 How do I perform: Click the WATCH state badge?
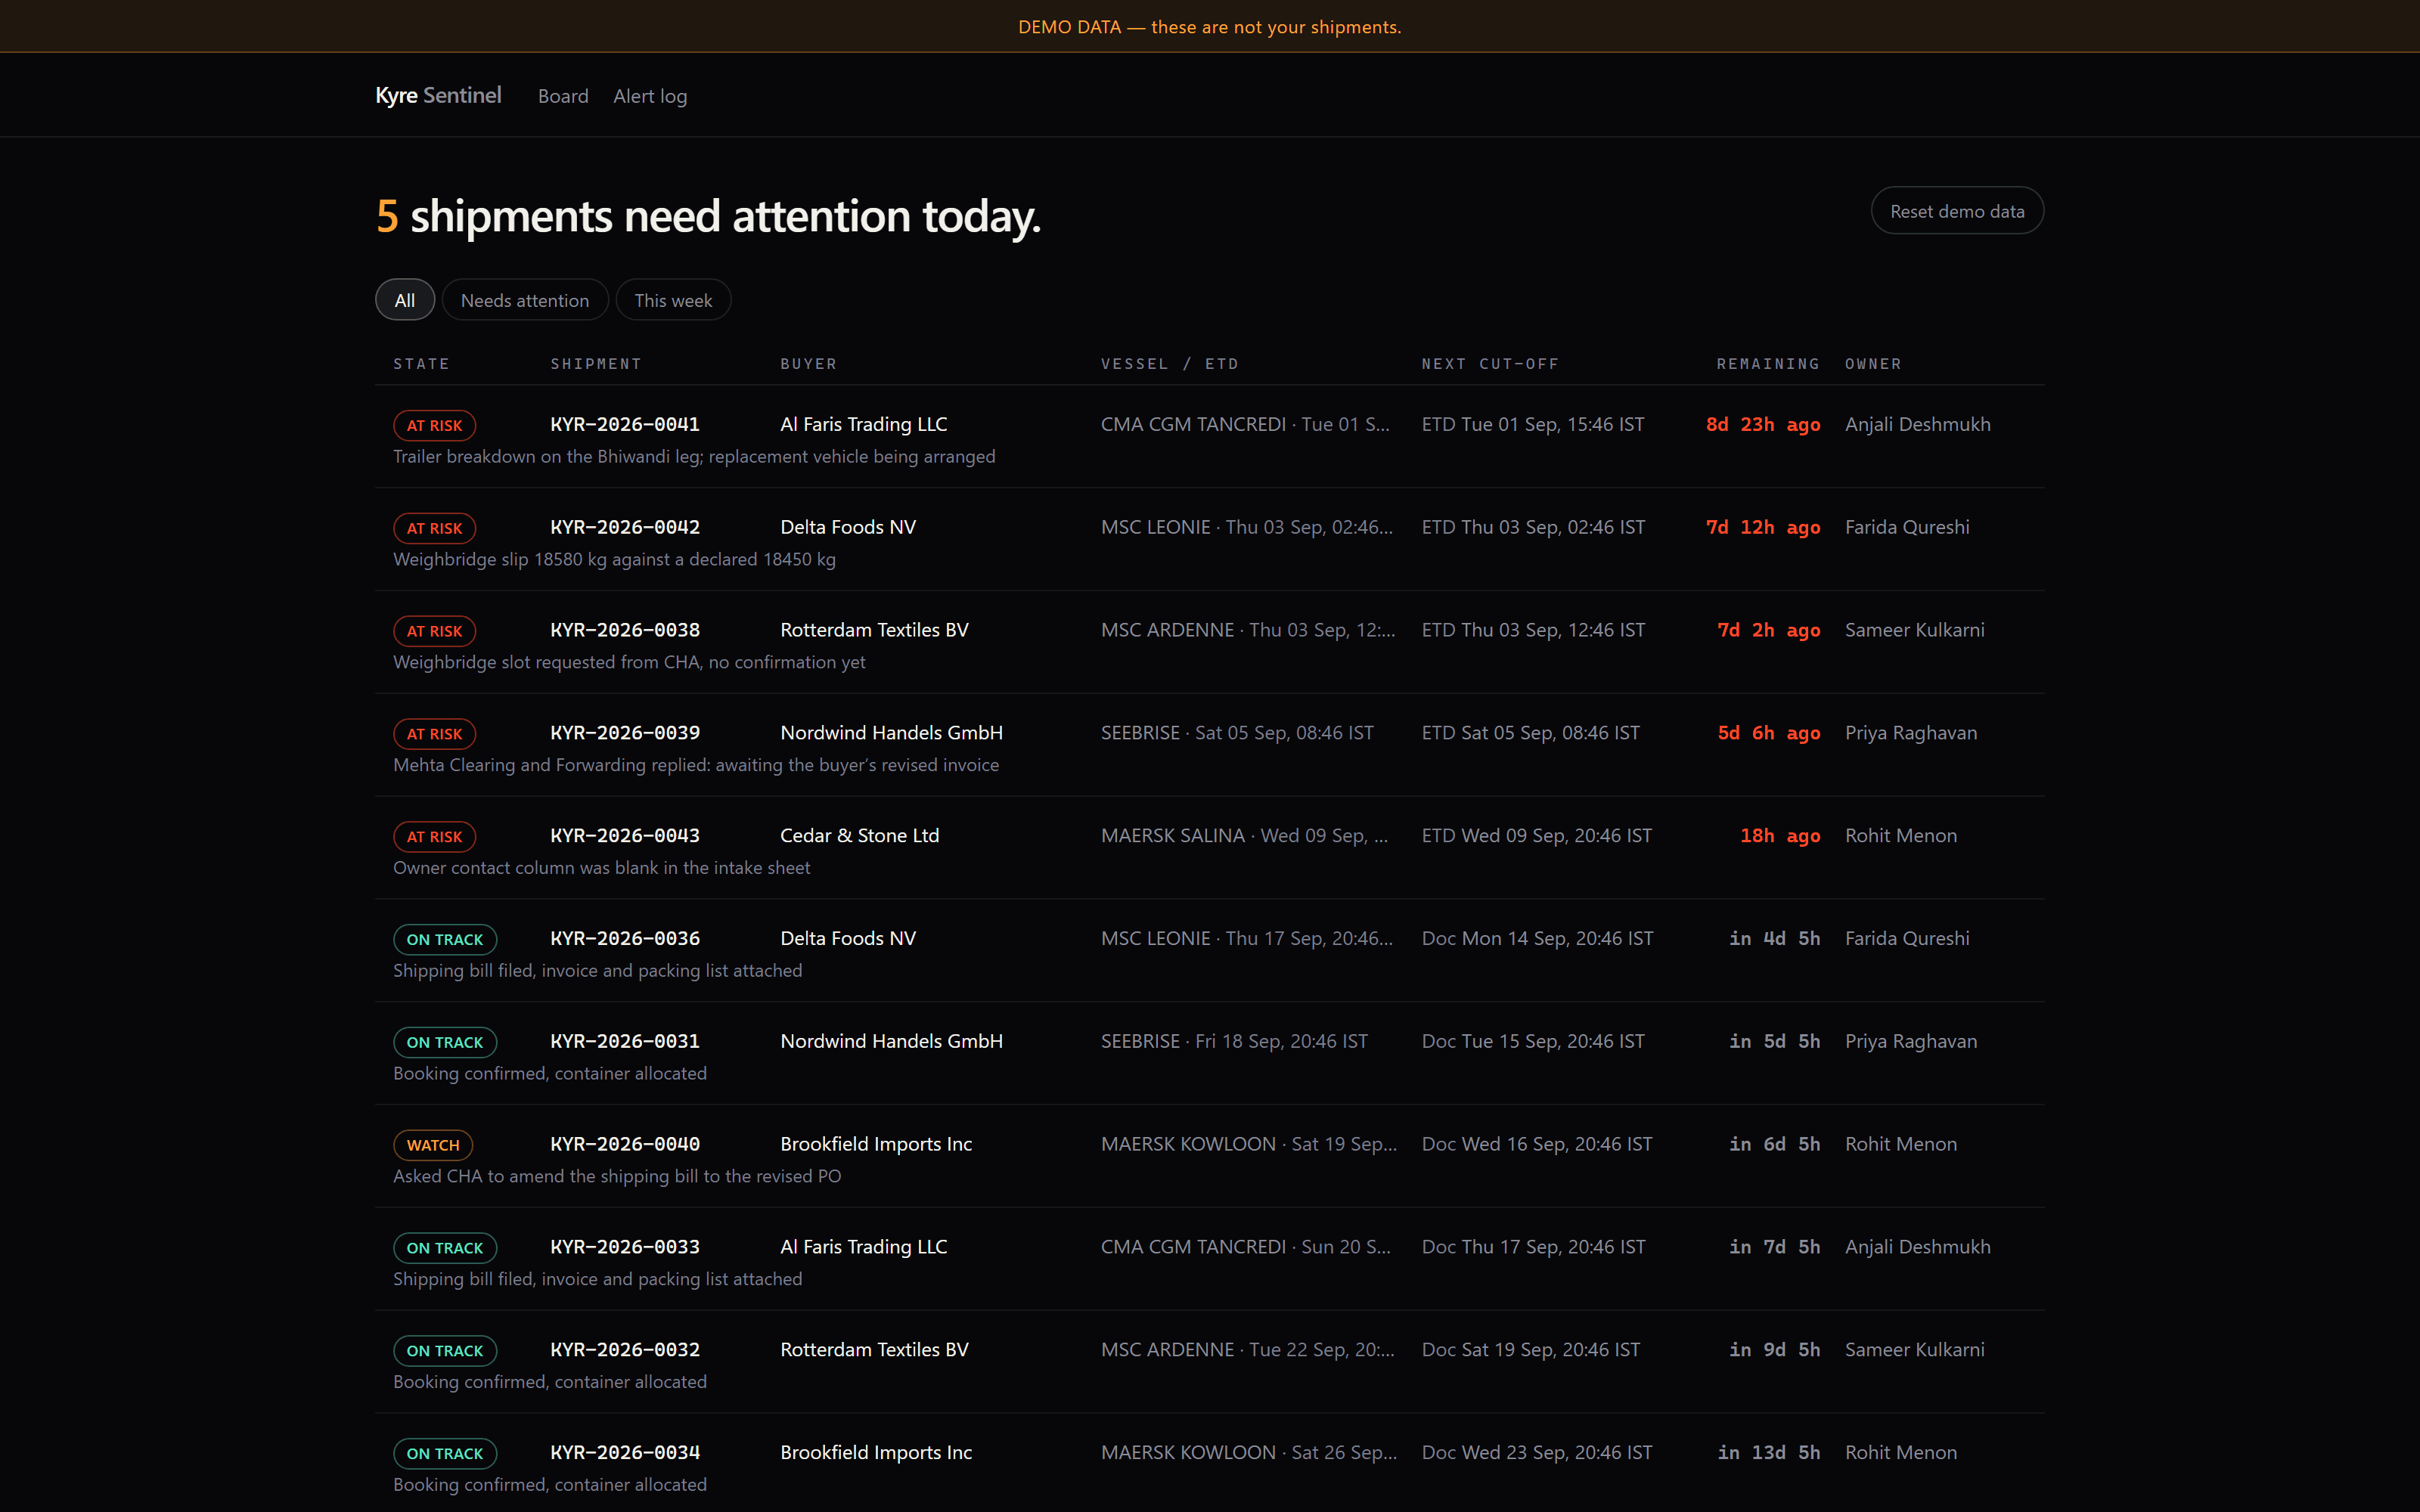point(433,1145)
